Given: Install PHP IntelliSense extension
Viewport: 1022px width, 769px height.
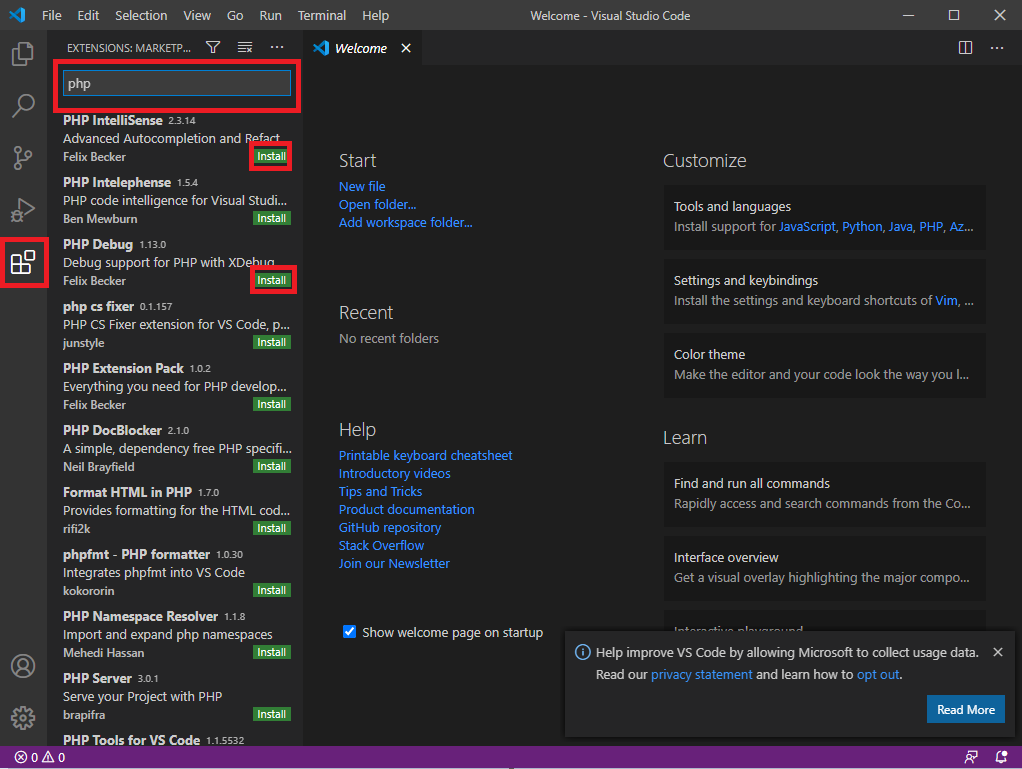Looking at the screenshot, I should tap(271, 156).
